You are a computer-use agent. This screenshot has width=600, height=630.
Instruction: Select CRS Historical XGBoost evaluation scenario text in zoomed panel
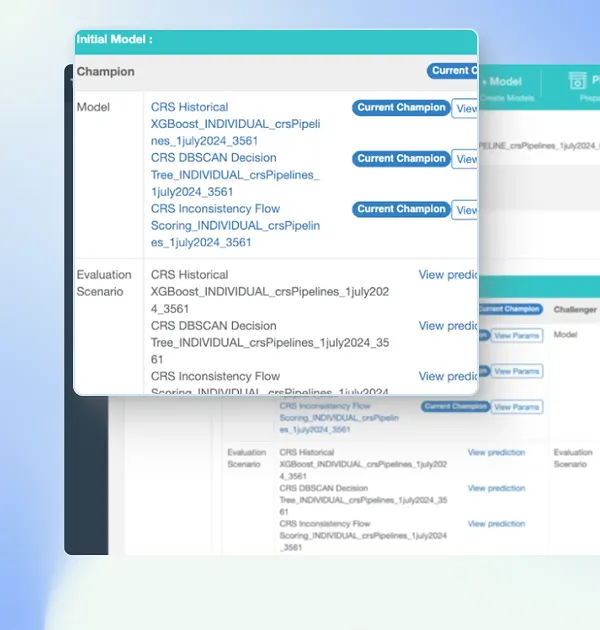[270, 292]
